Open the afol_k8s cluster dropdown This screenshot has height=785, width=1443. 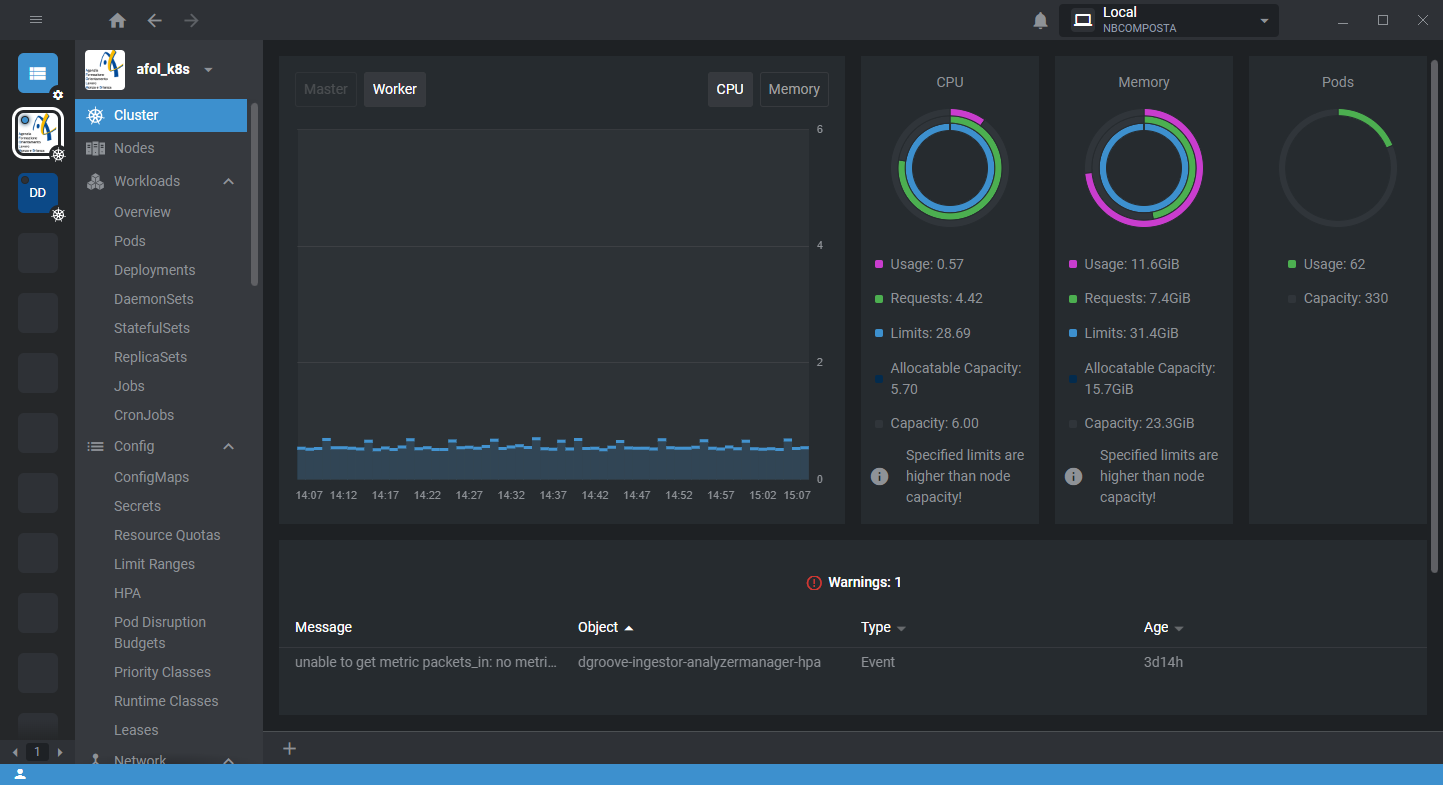coord(208,70)
